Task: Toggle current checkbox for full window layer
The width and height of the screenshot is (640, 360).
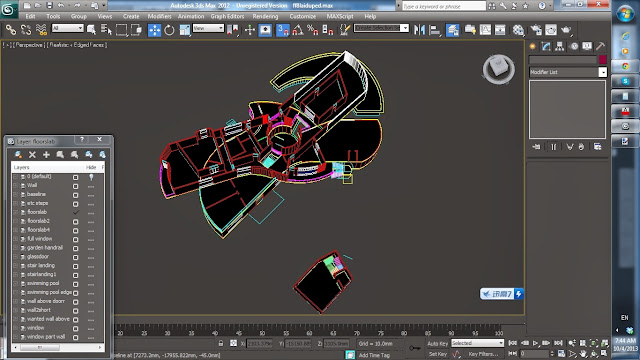Action: 76,240
